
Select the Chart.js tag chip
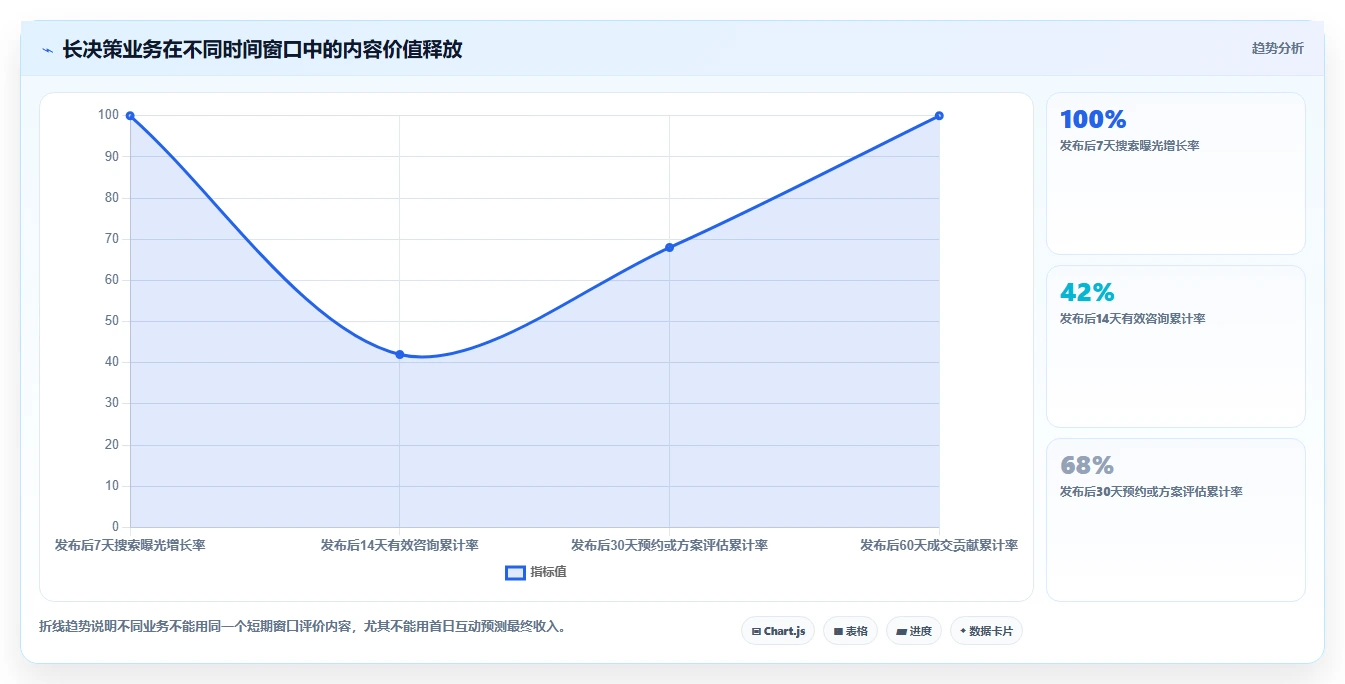tap(778, 631)
